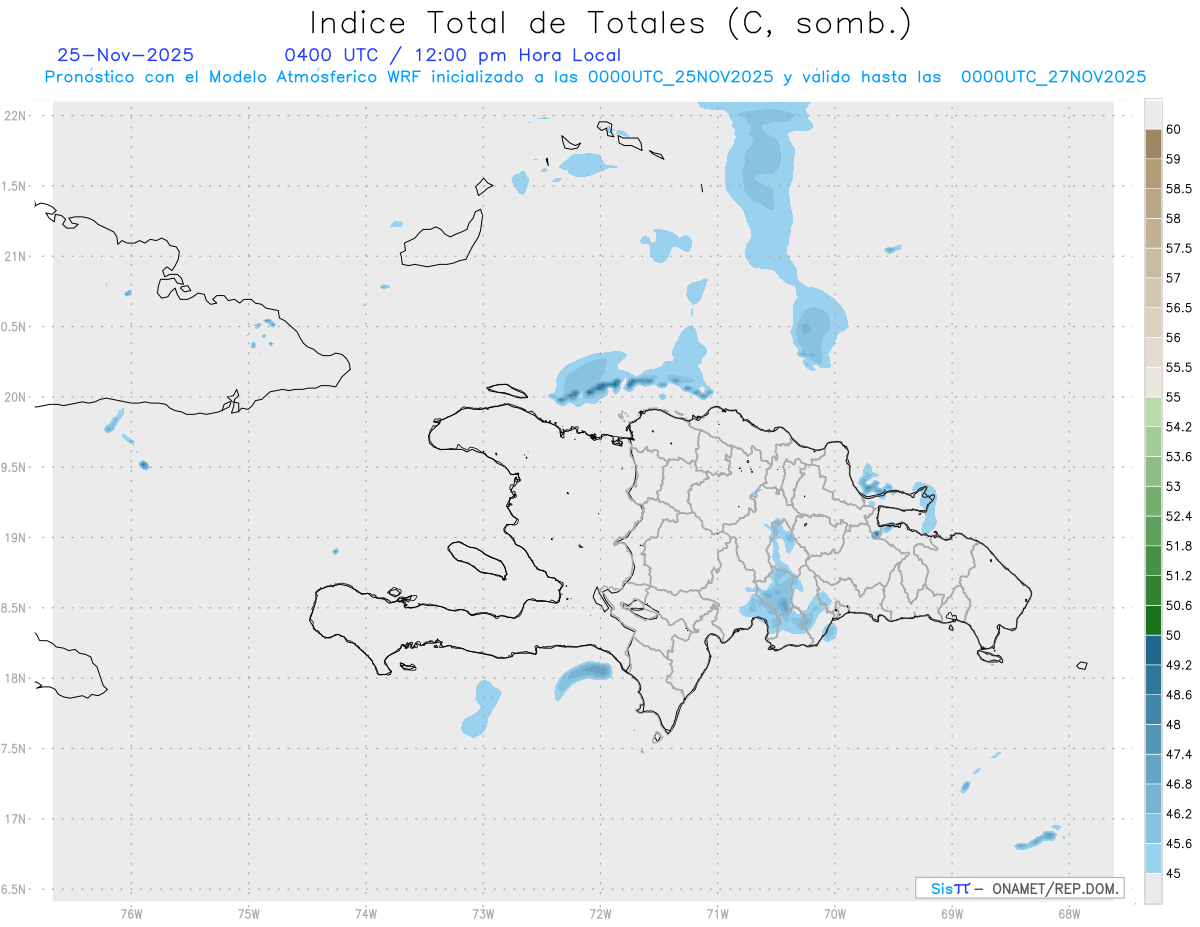Screen dimensions: 1200x927
Task: Click the "76W" longitude axis label
Action: tap(131, 913)
